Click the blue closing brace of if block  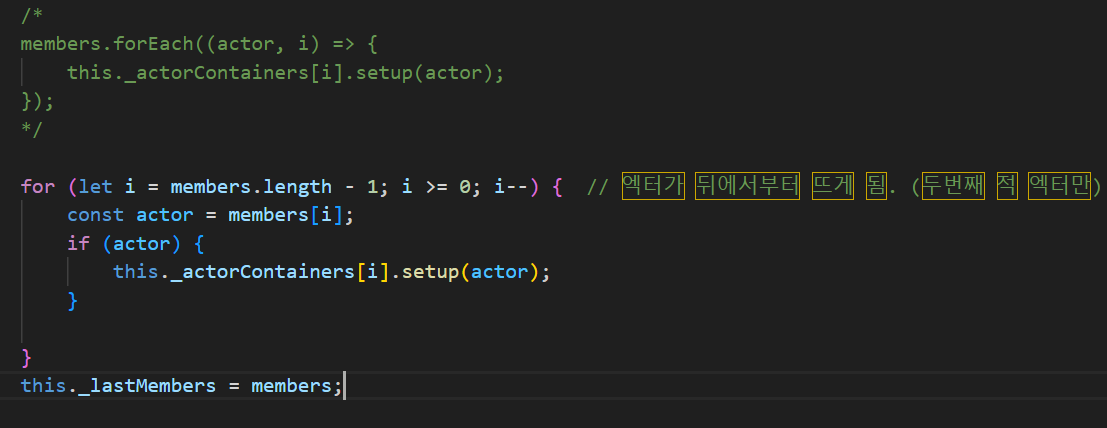(x=73, y=300)
